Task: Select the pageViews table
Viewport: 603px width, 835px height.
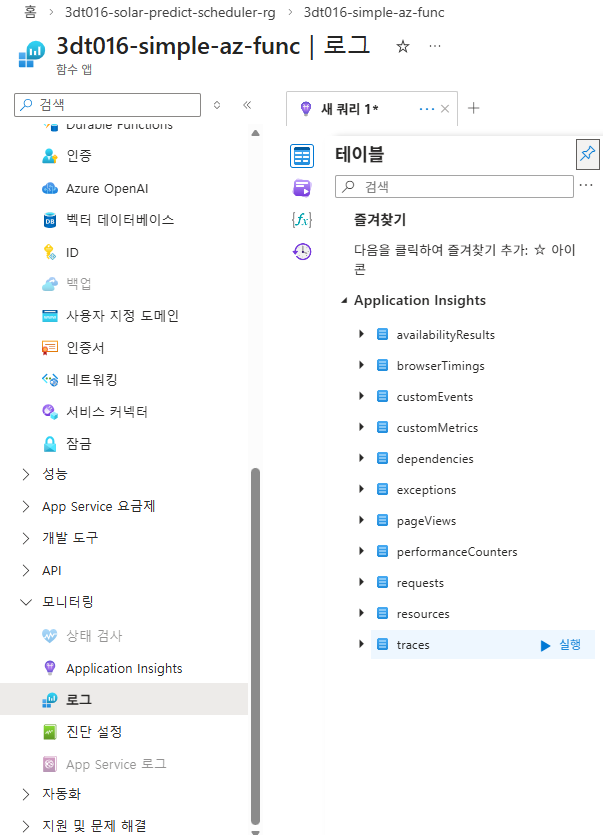Action: (426, 521)
